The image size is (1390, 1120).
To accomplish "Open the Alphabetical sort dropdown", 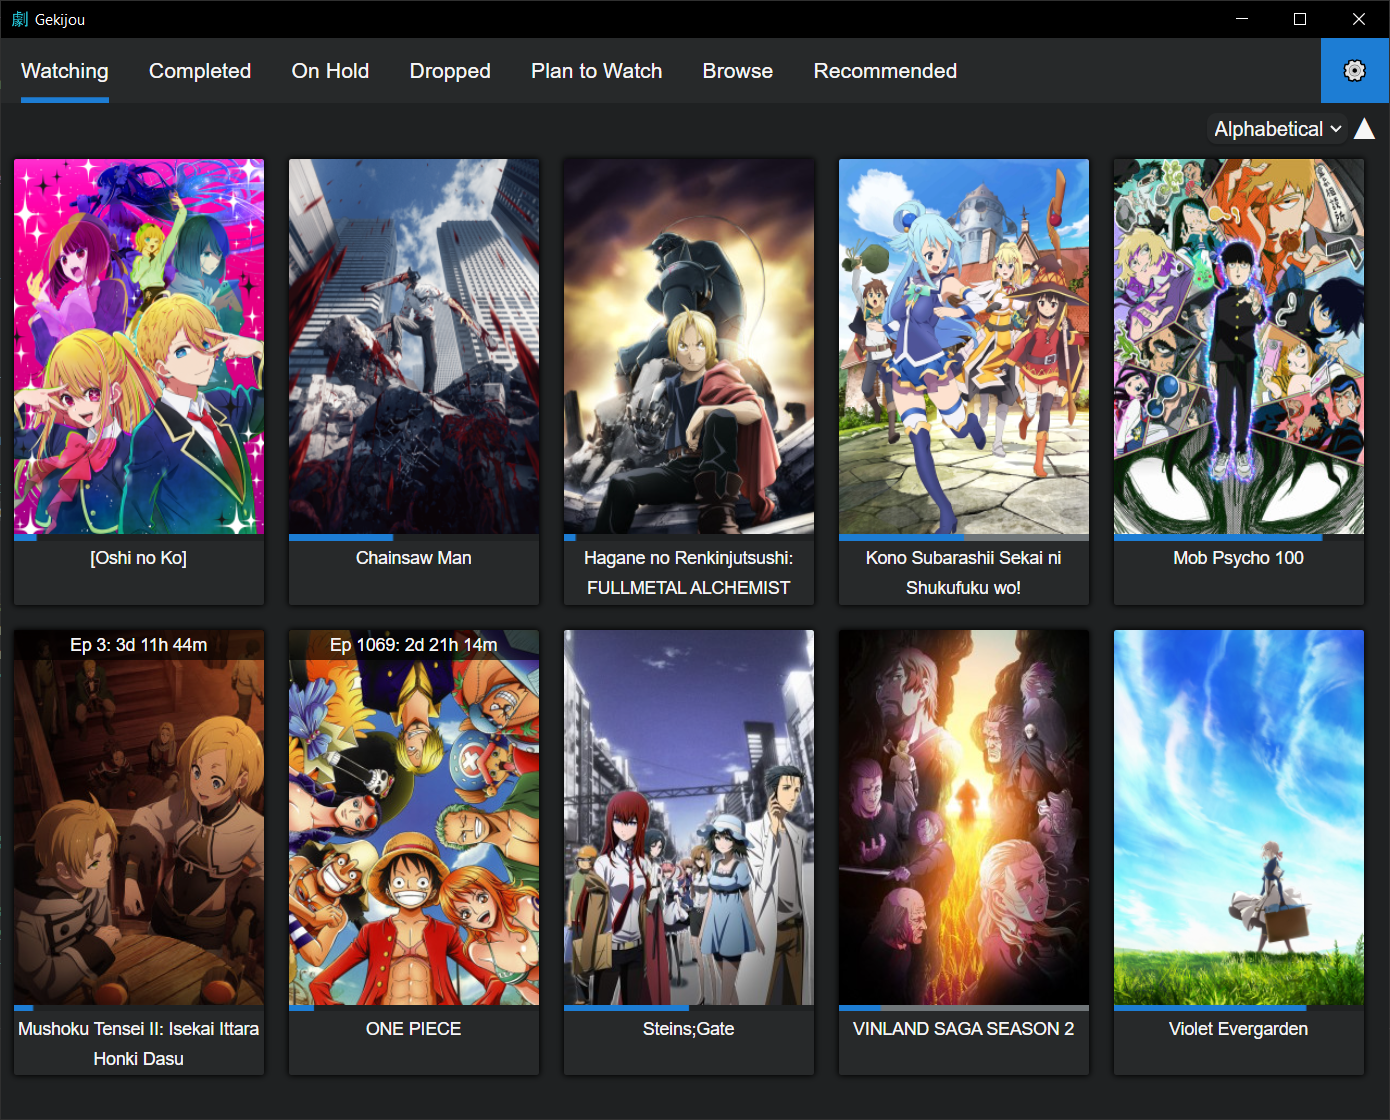I will point(1277,129).
